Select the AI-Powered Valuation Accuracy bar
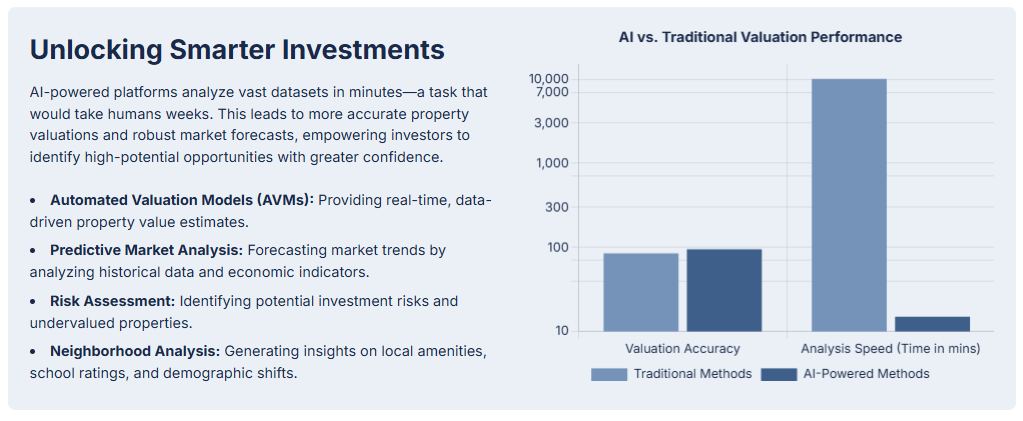 pyautogui.click(x=724, y=289)
